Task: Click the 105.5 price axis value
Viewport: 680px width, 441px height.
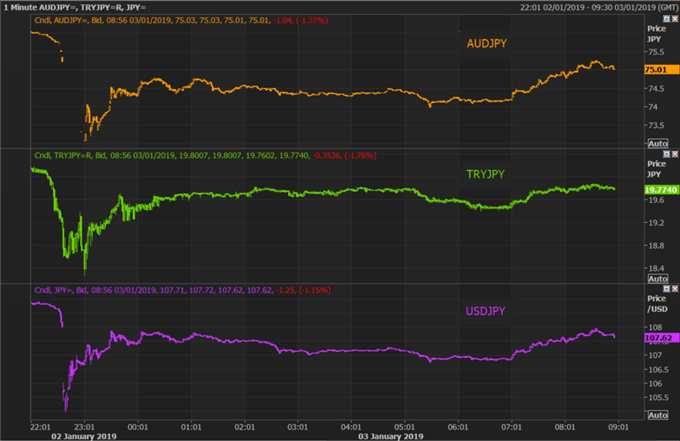Action: 657,397
